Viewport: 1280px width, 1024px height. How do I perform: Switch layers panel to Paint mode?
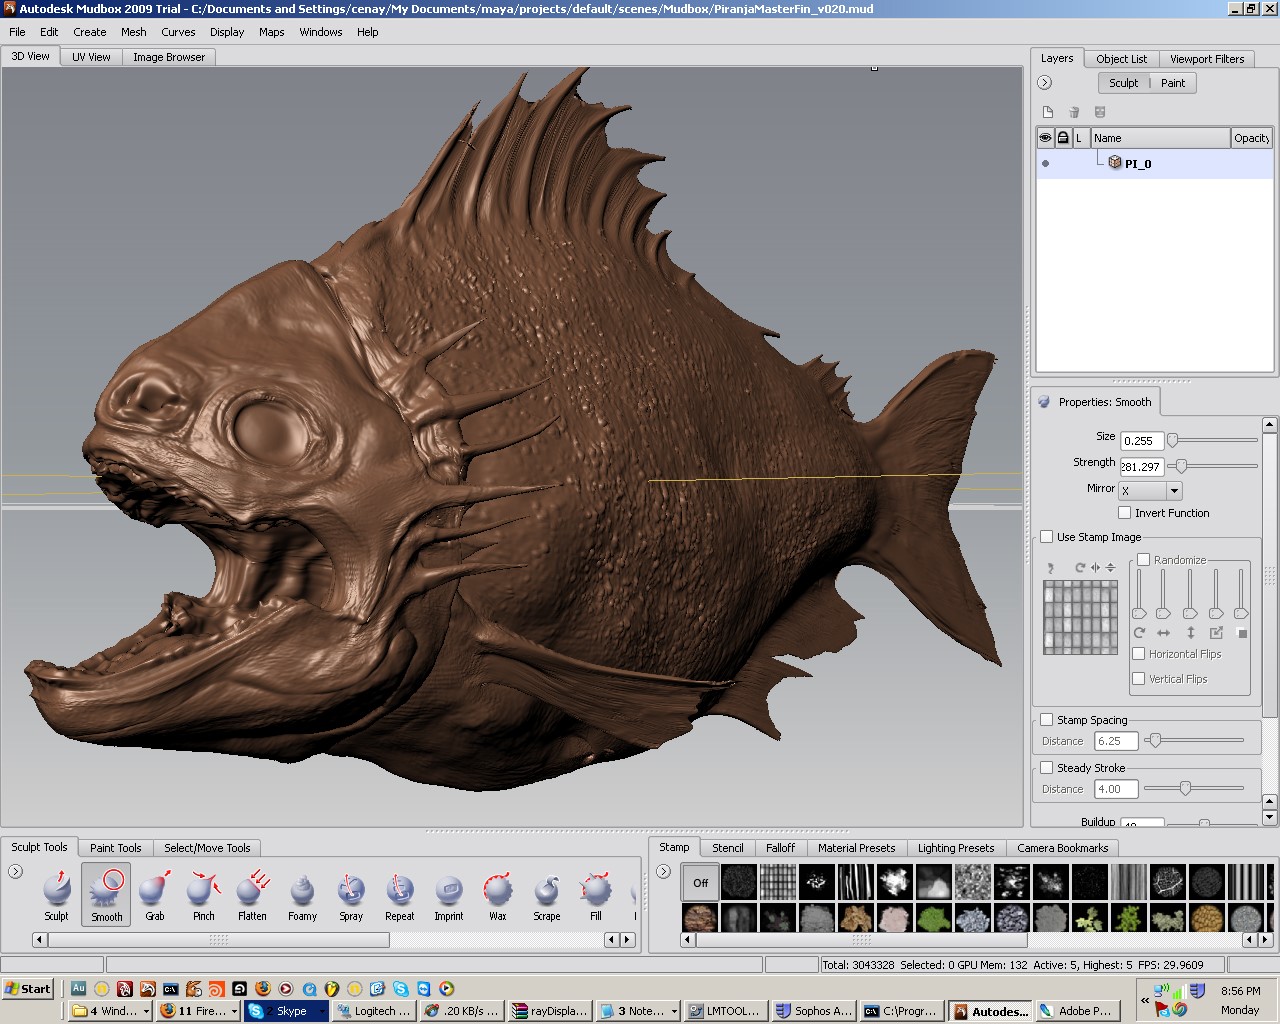tap(1173, 83)
